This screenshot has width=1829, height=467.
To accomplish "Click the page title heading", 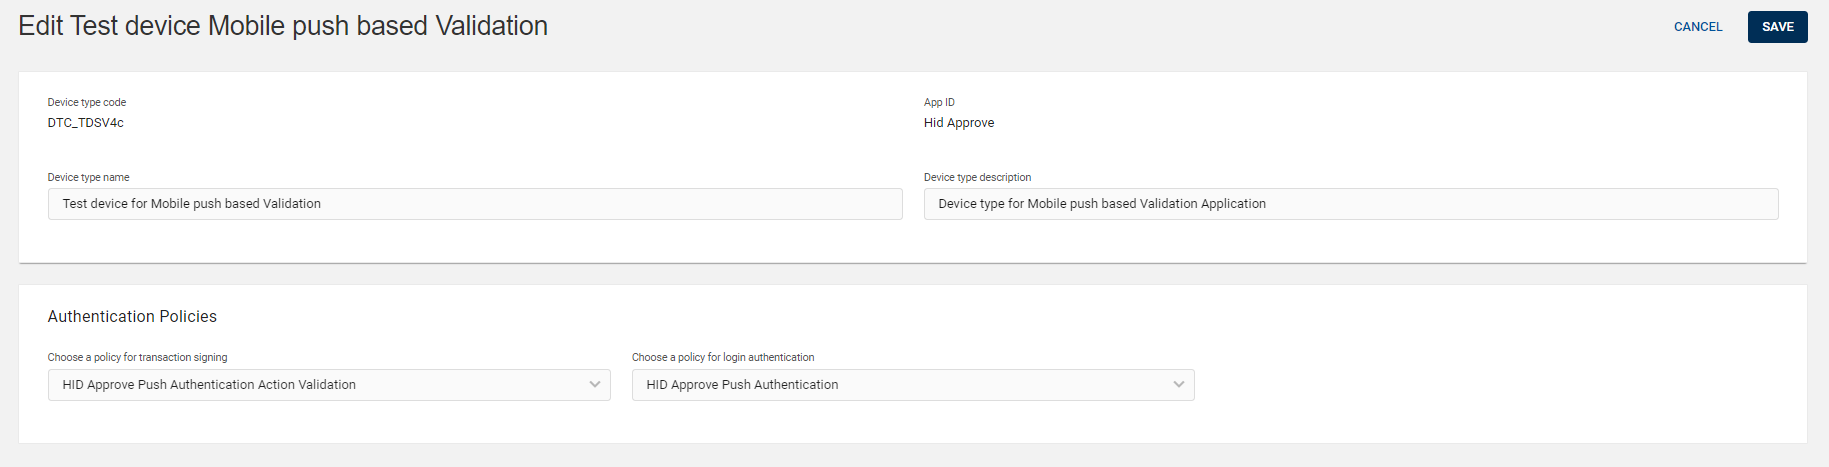I will click(x=283, y=26).
